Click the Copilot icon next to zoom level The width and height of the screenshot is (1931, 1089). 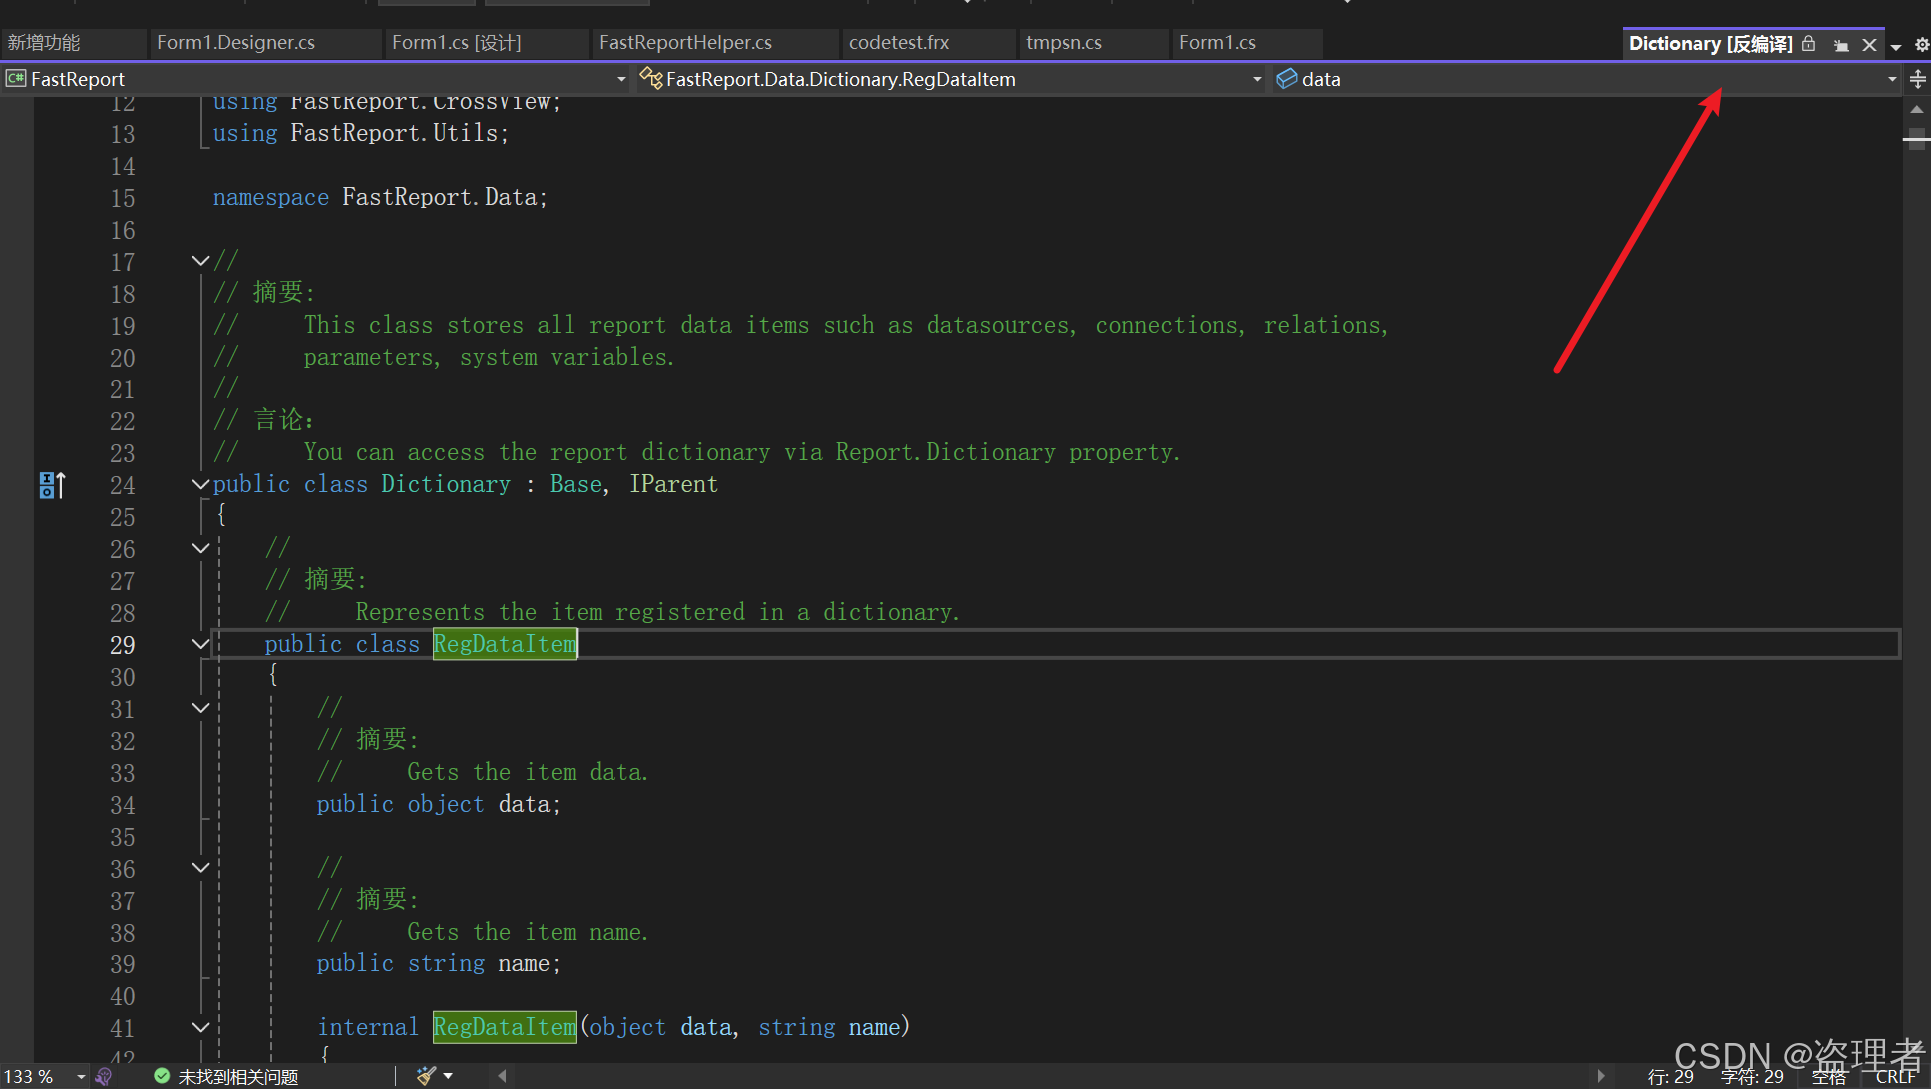(104, 1076)
